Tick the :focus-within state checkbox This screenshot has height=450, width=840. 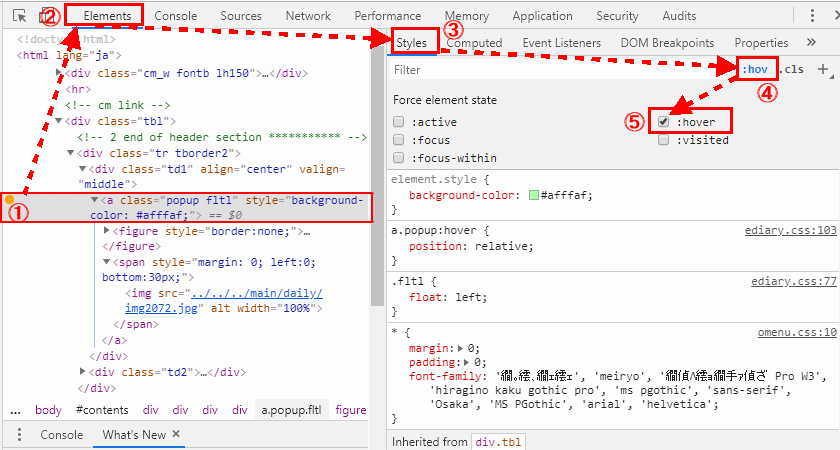click(399, 158)
